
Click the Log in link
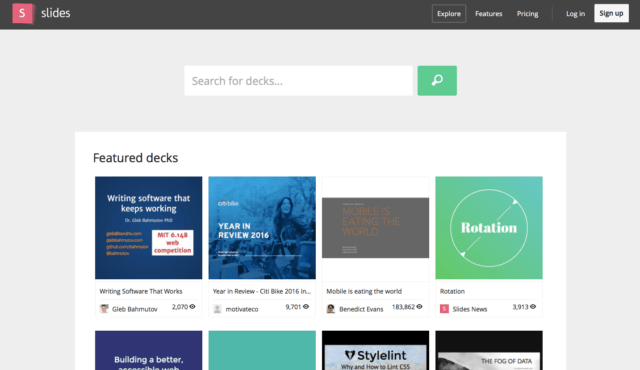point(575,13)
